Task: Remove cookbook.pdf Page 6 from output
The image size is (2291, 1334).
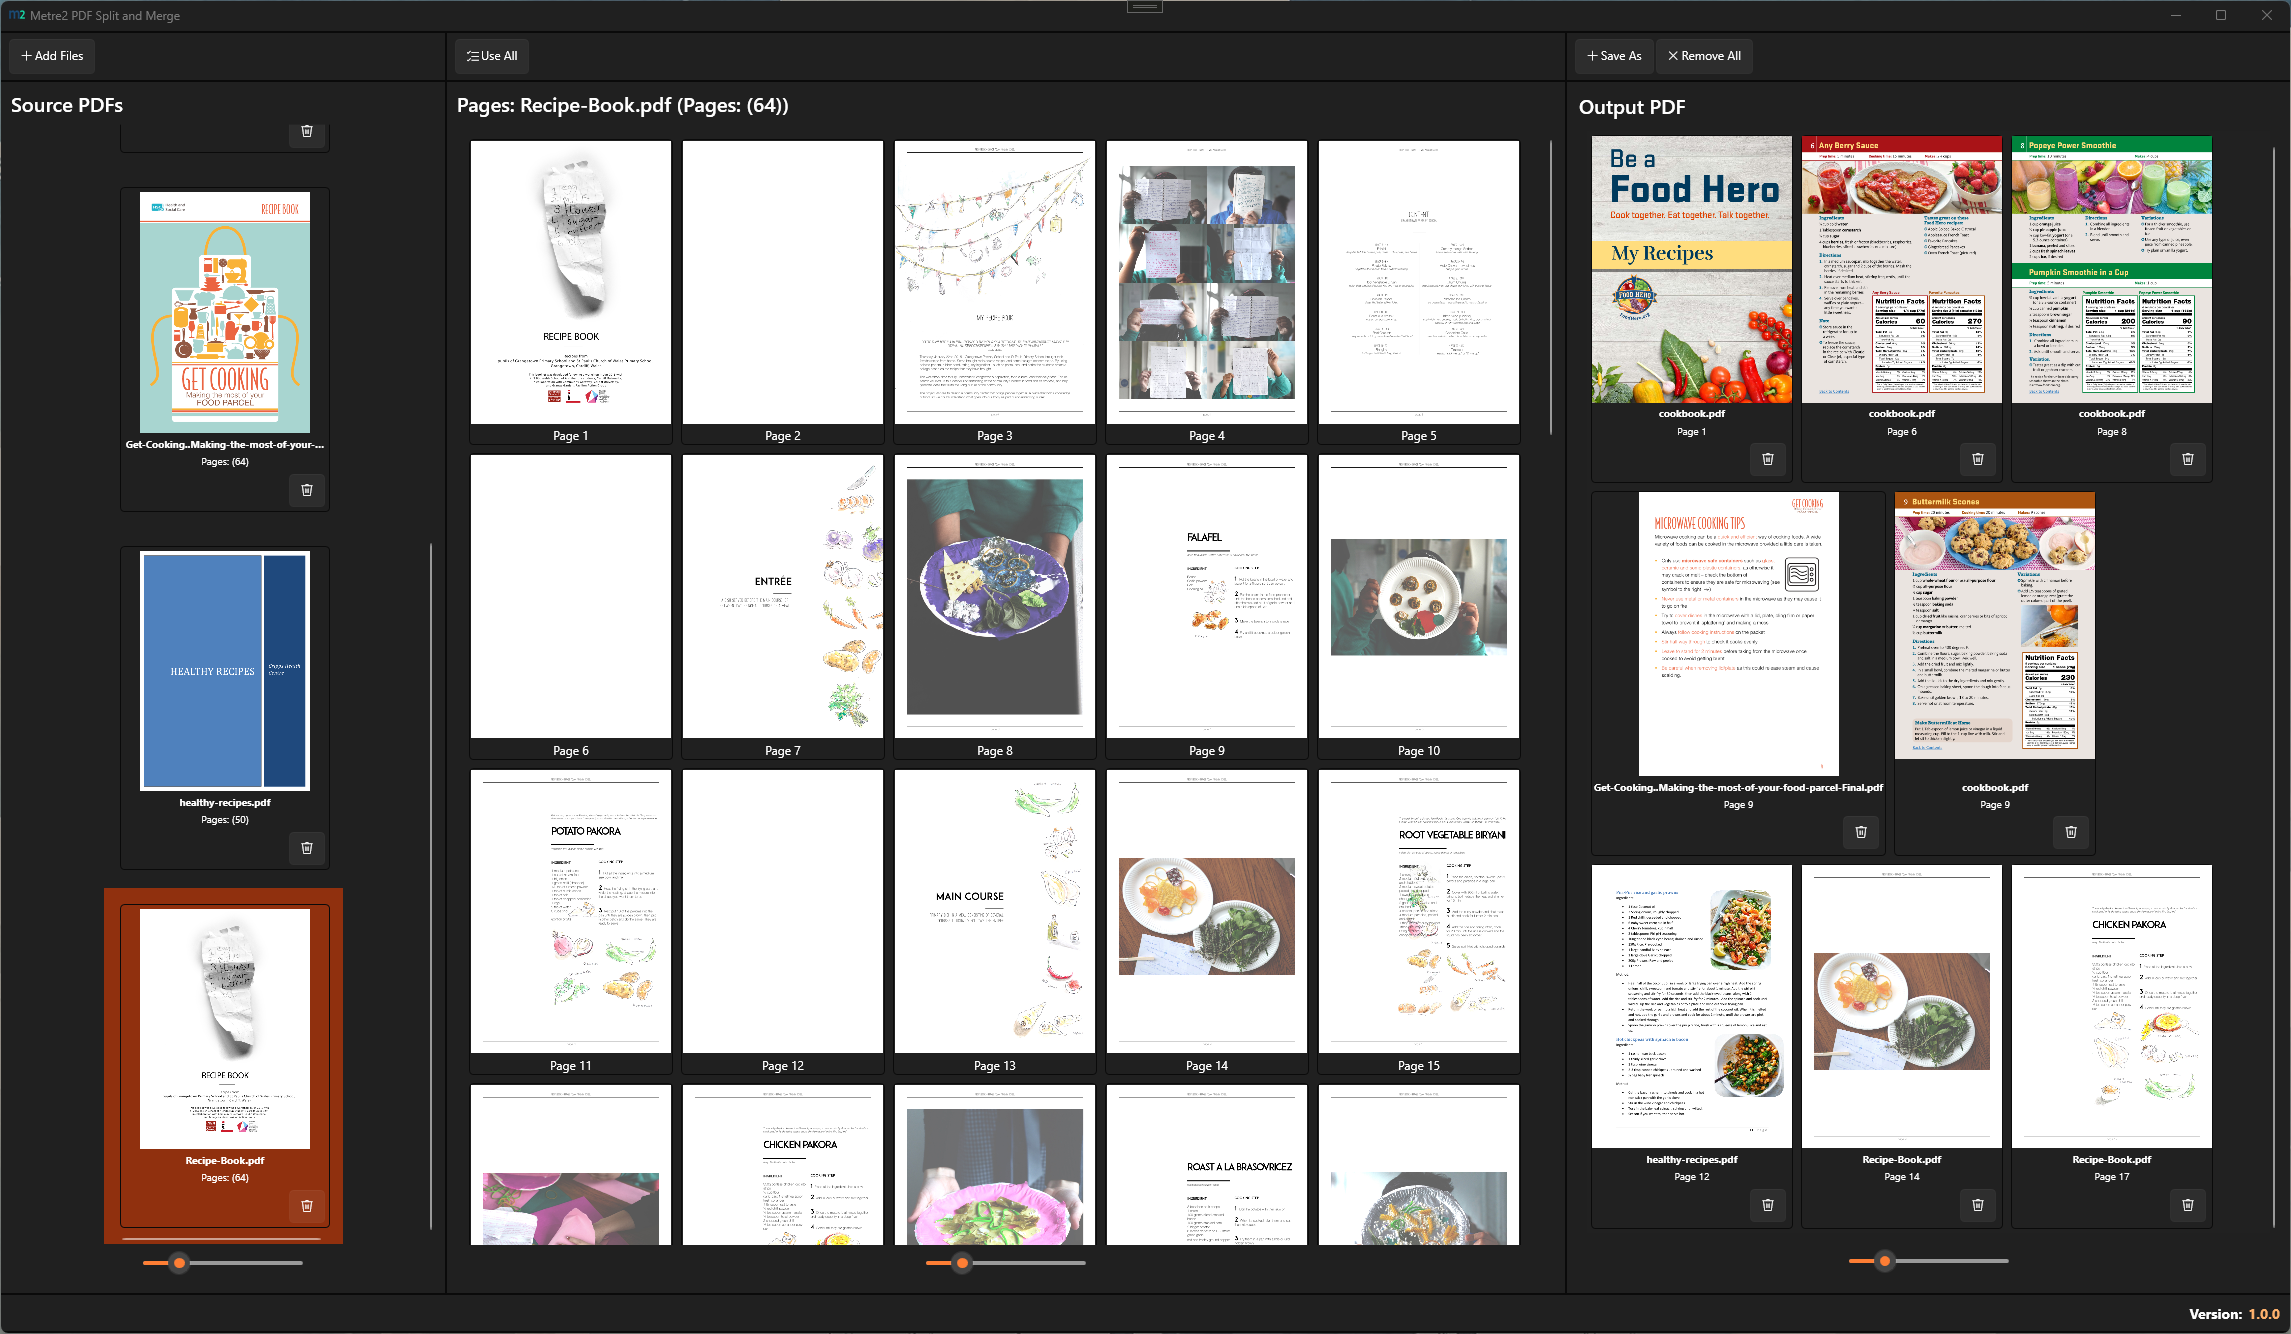Action: tap(1977, 459)
